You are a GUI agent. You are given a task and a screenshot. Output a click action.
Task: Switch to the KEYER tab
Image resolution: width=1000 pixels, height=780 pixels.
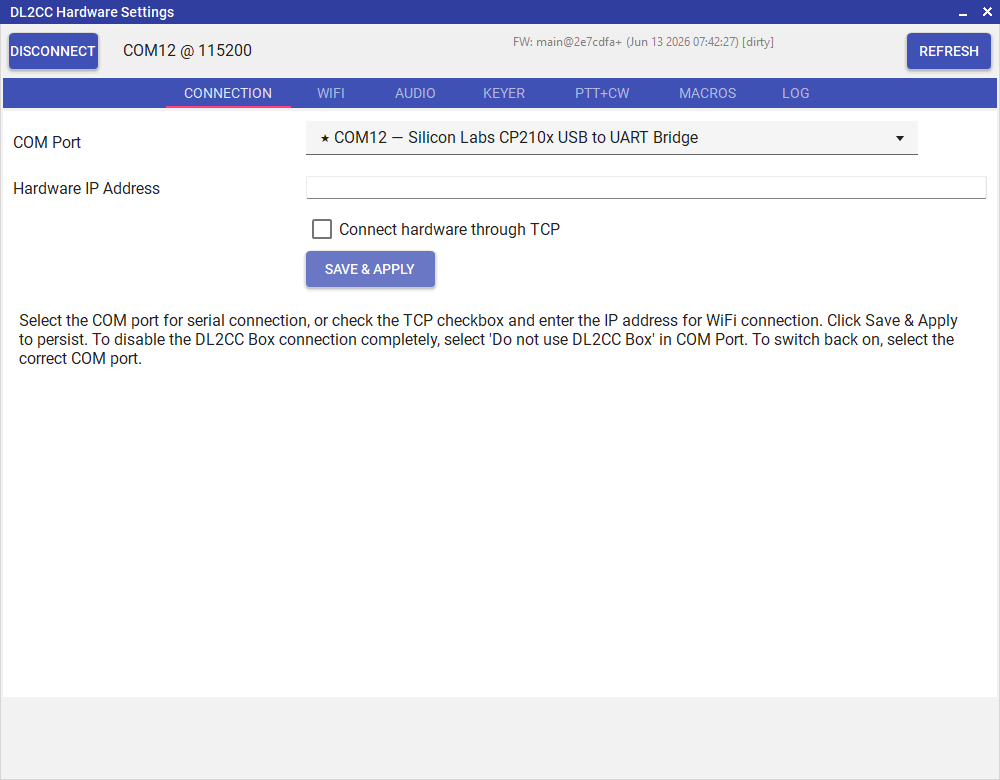point(504,93)
